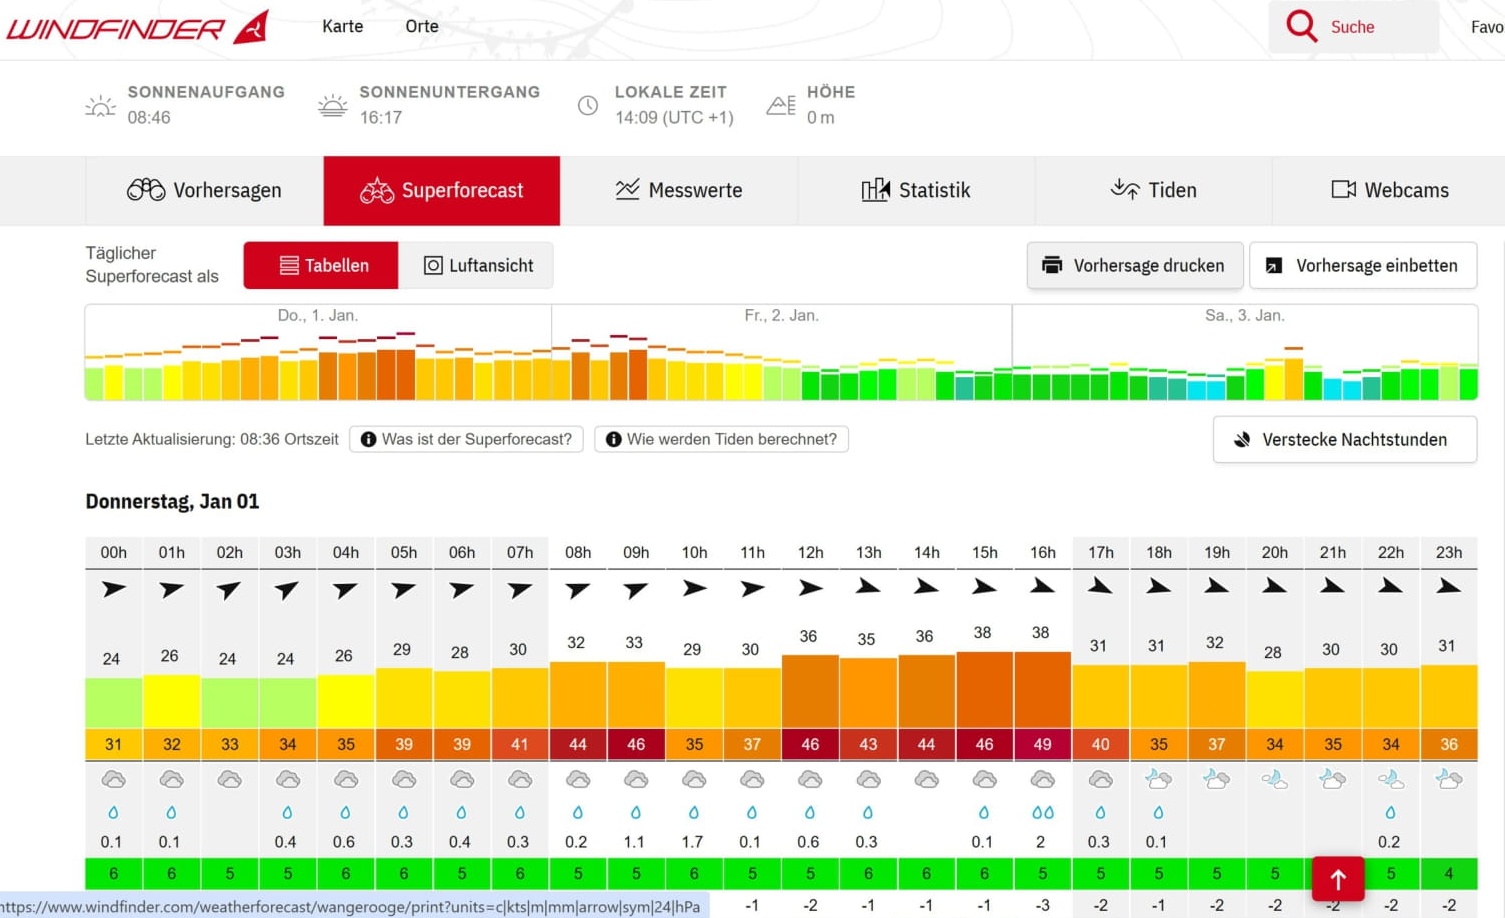Click the Windfinder logo
Screen dimensions: 1505x918
[x=137, y=27]
